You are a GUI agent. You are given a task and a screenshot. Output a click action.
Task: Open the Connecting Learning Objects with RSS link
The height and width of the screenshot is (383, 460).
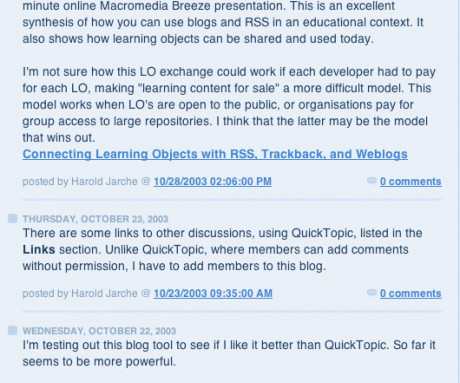tap(215, 154)
